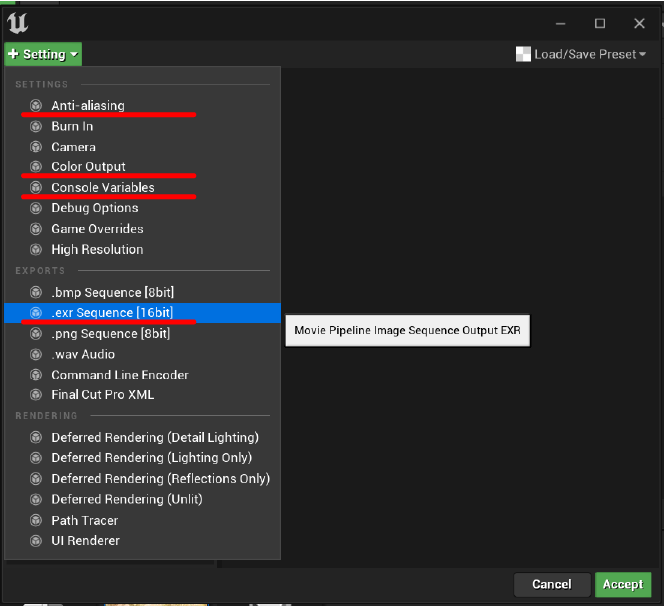Choose .bmp Sequence [8bit] export

(x=112, y=292)
